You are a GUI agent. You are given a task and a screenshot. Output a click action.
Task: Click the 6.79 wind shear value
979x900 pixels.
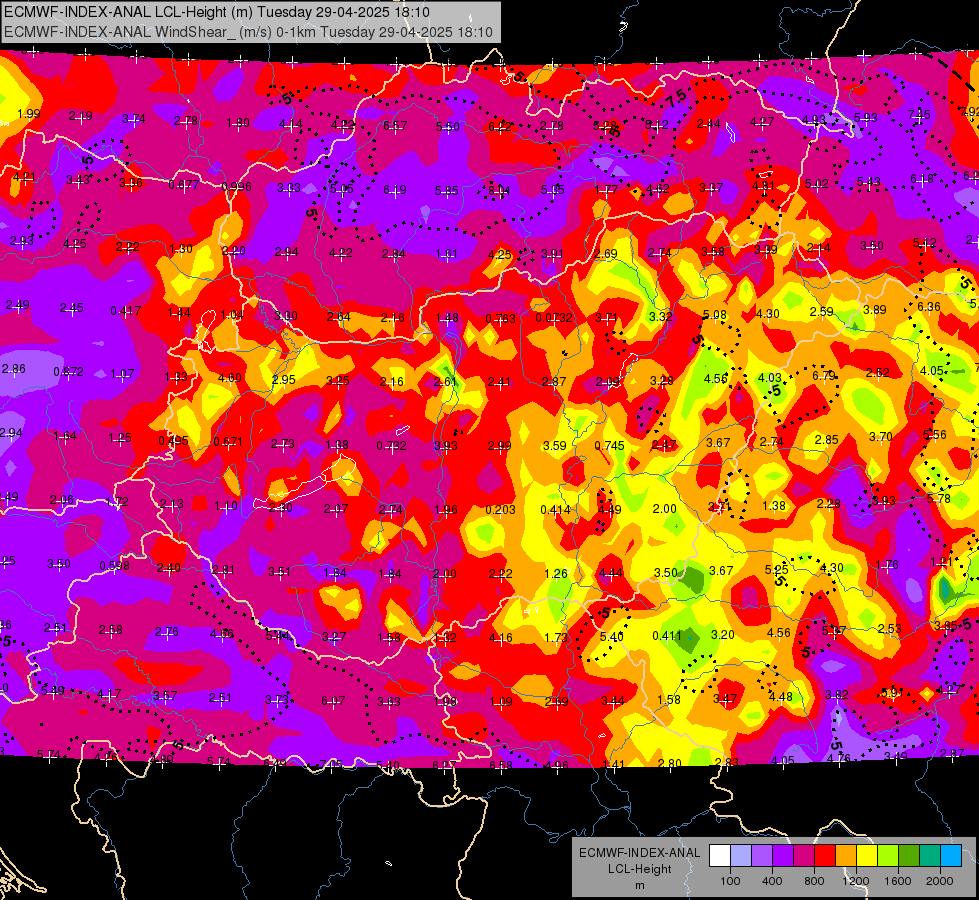tap(824, 375)
